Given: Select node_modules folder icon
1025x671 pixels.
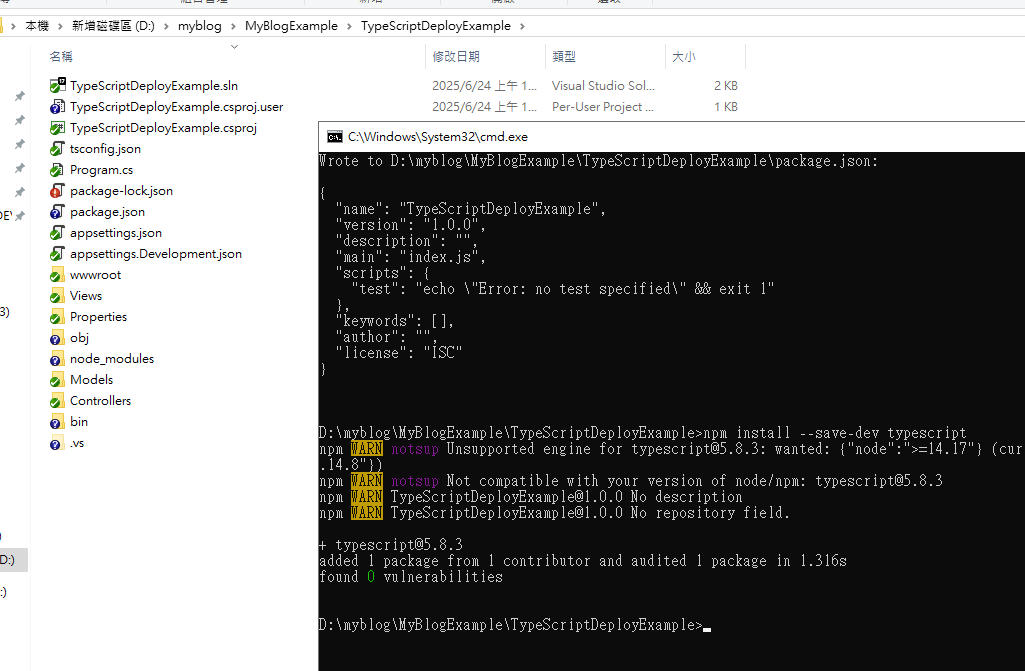Looking at the screenshot, I should 58,358.
